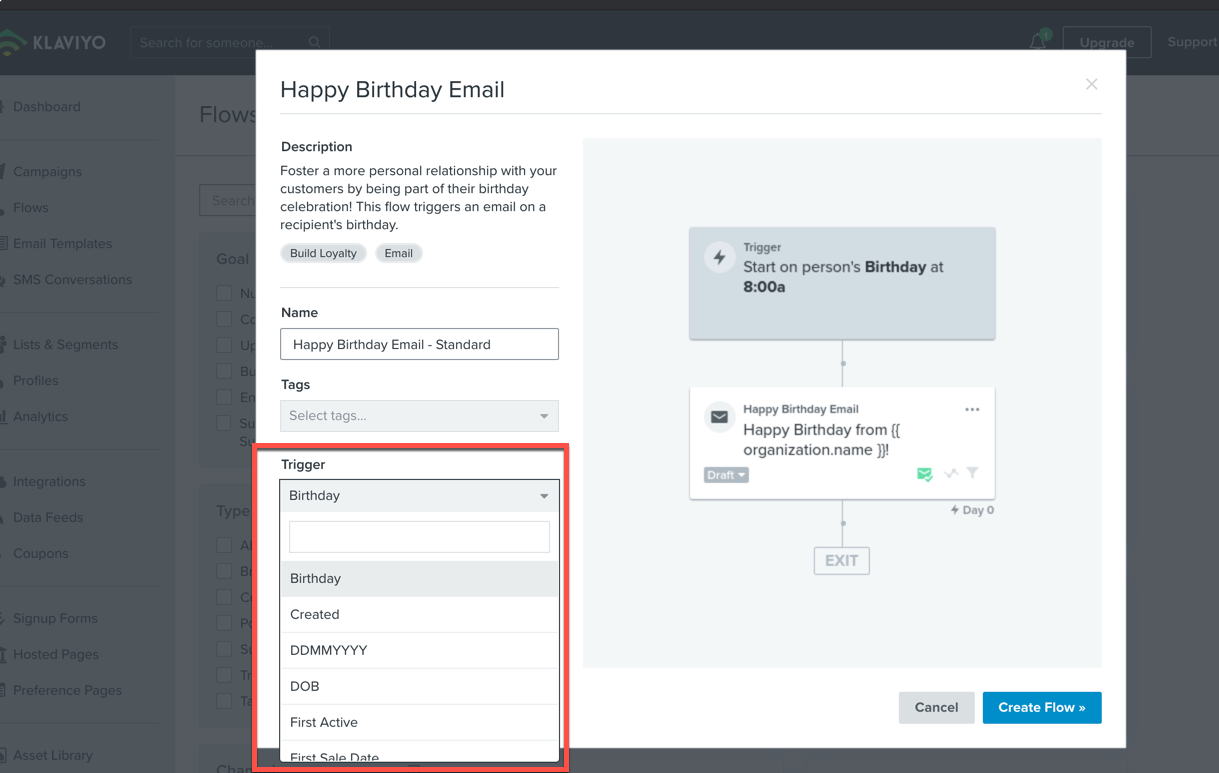Screen dimensions: 1219x773
Task: Click the Happy Birthday Email card
Action: point(842,442)
